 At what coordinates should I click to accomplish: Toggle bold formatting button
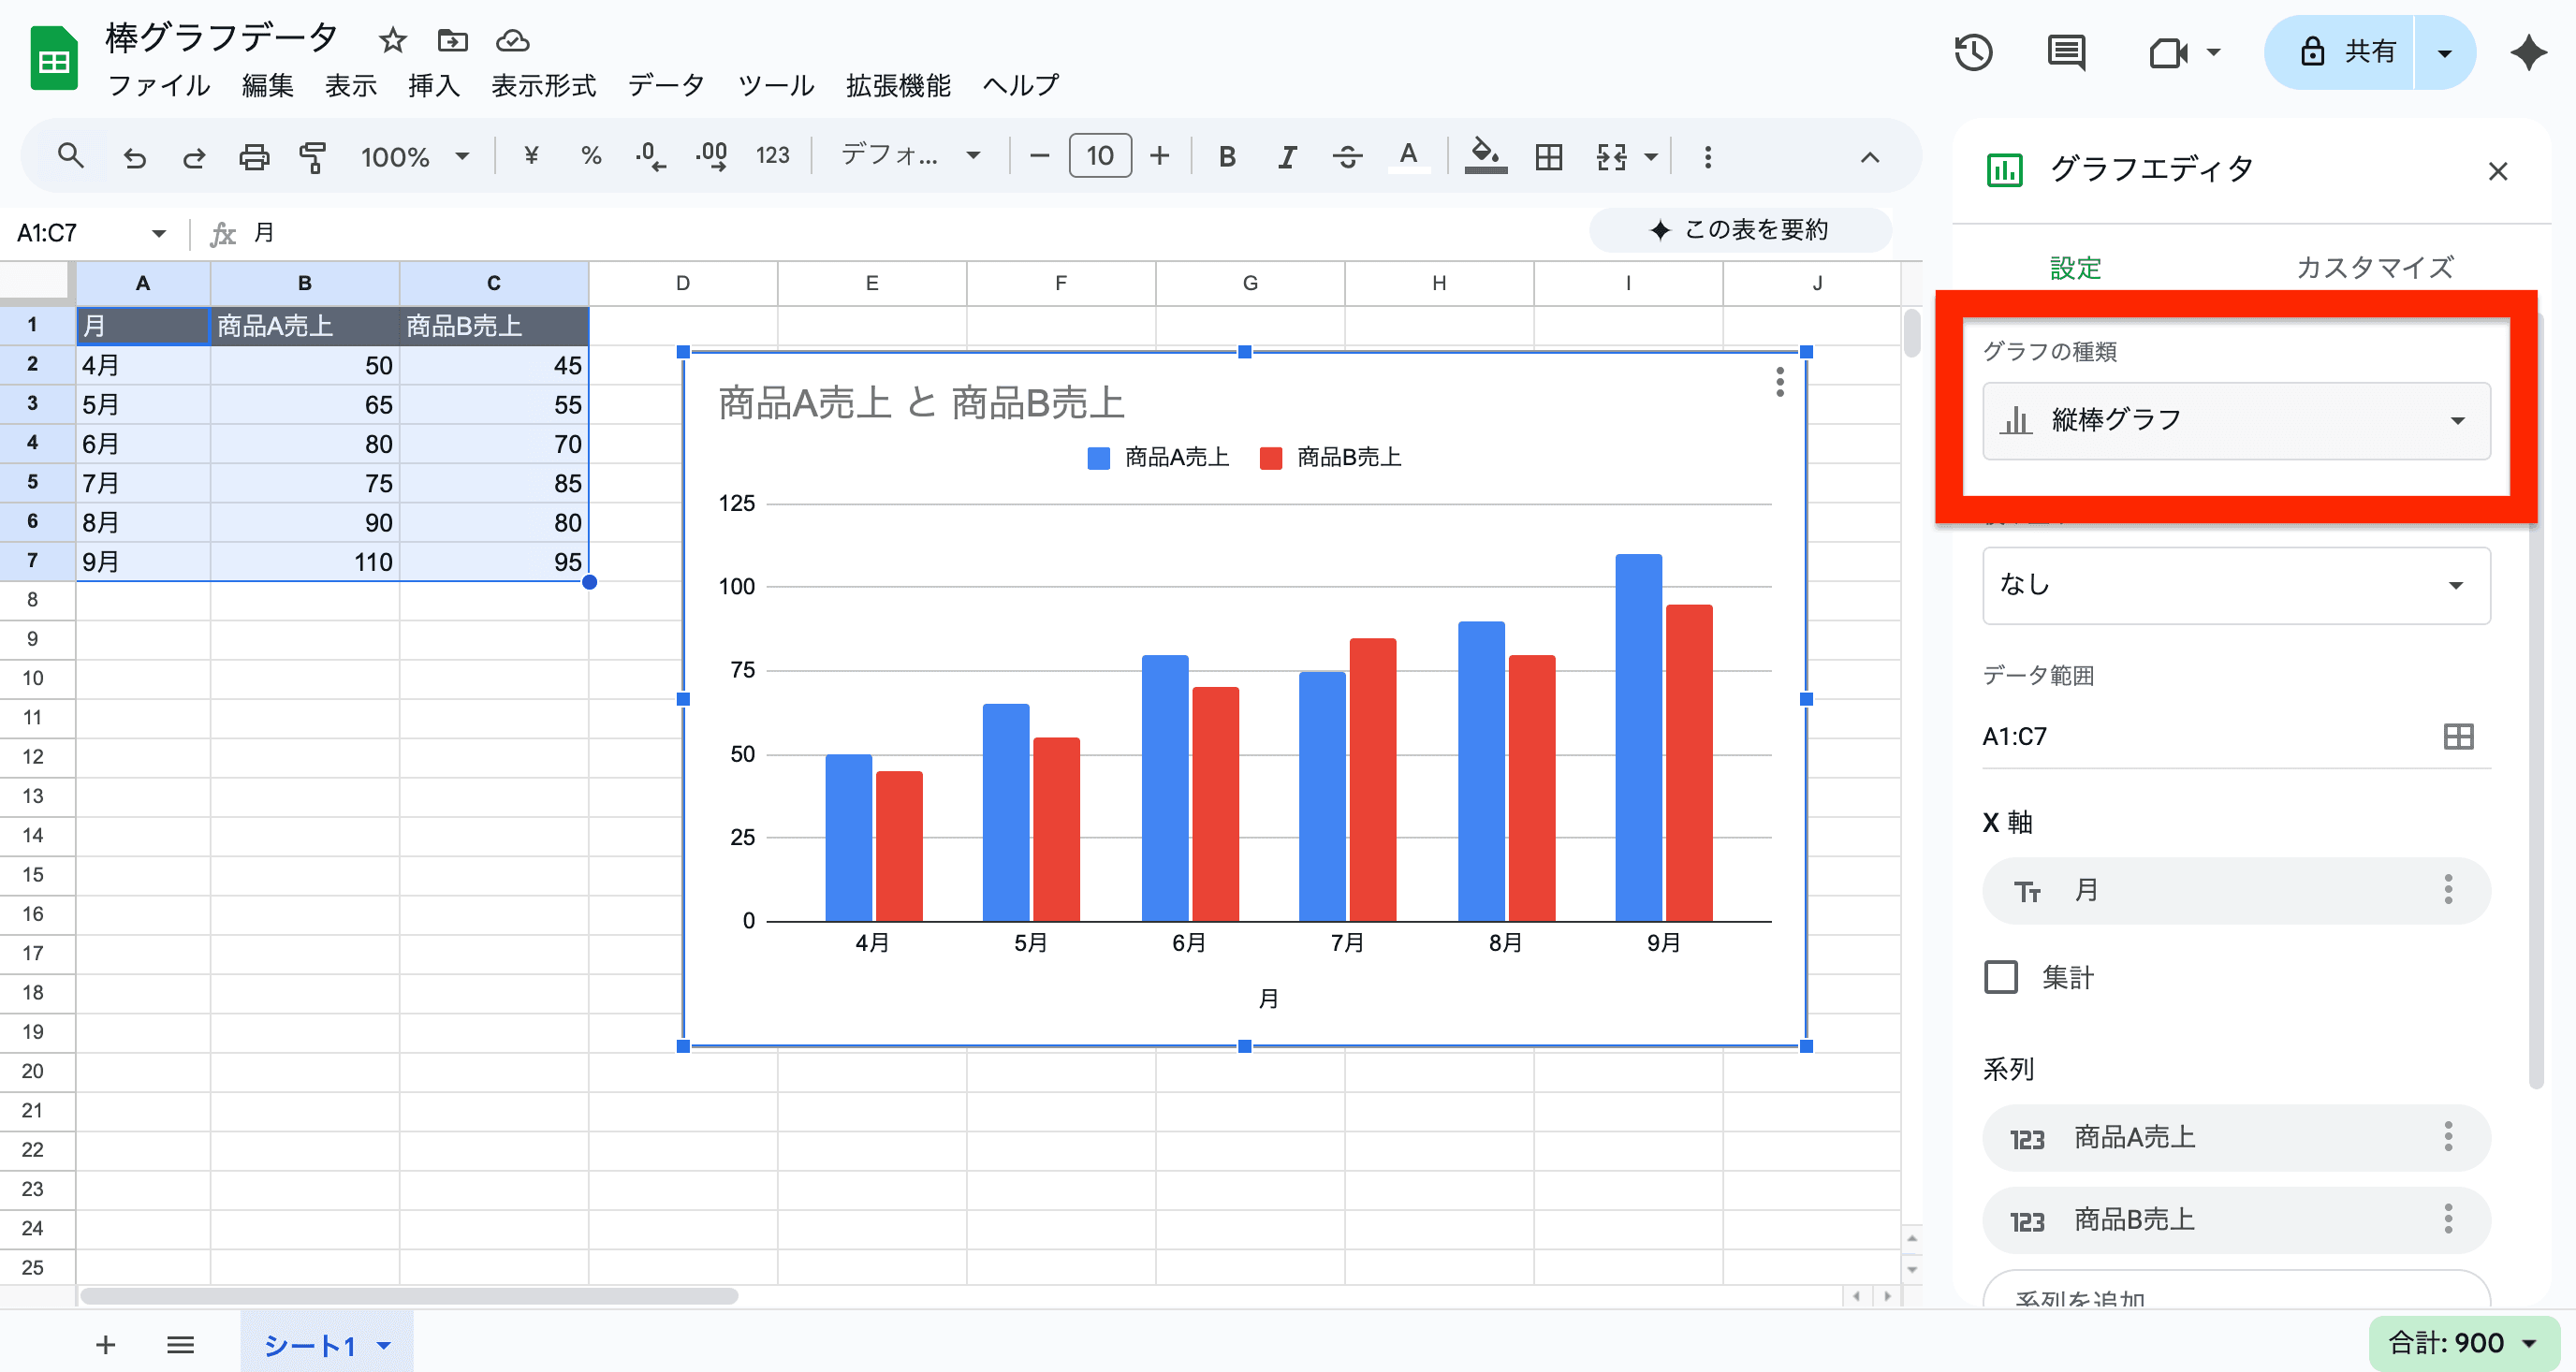pos(1227,156)
